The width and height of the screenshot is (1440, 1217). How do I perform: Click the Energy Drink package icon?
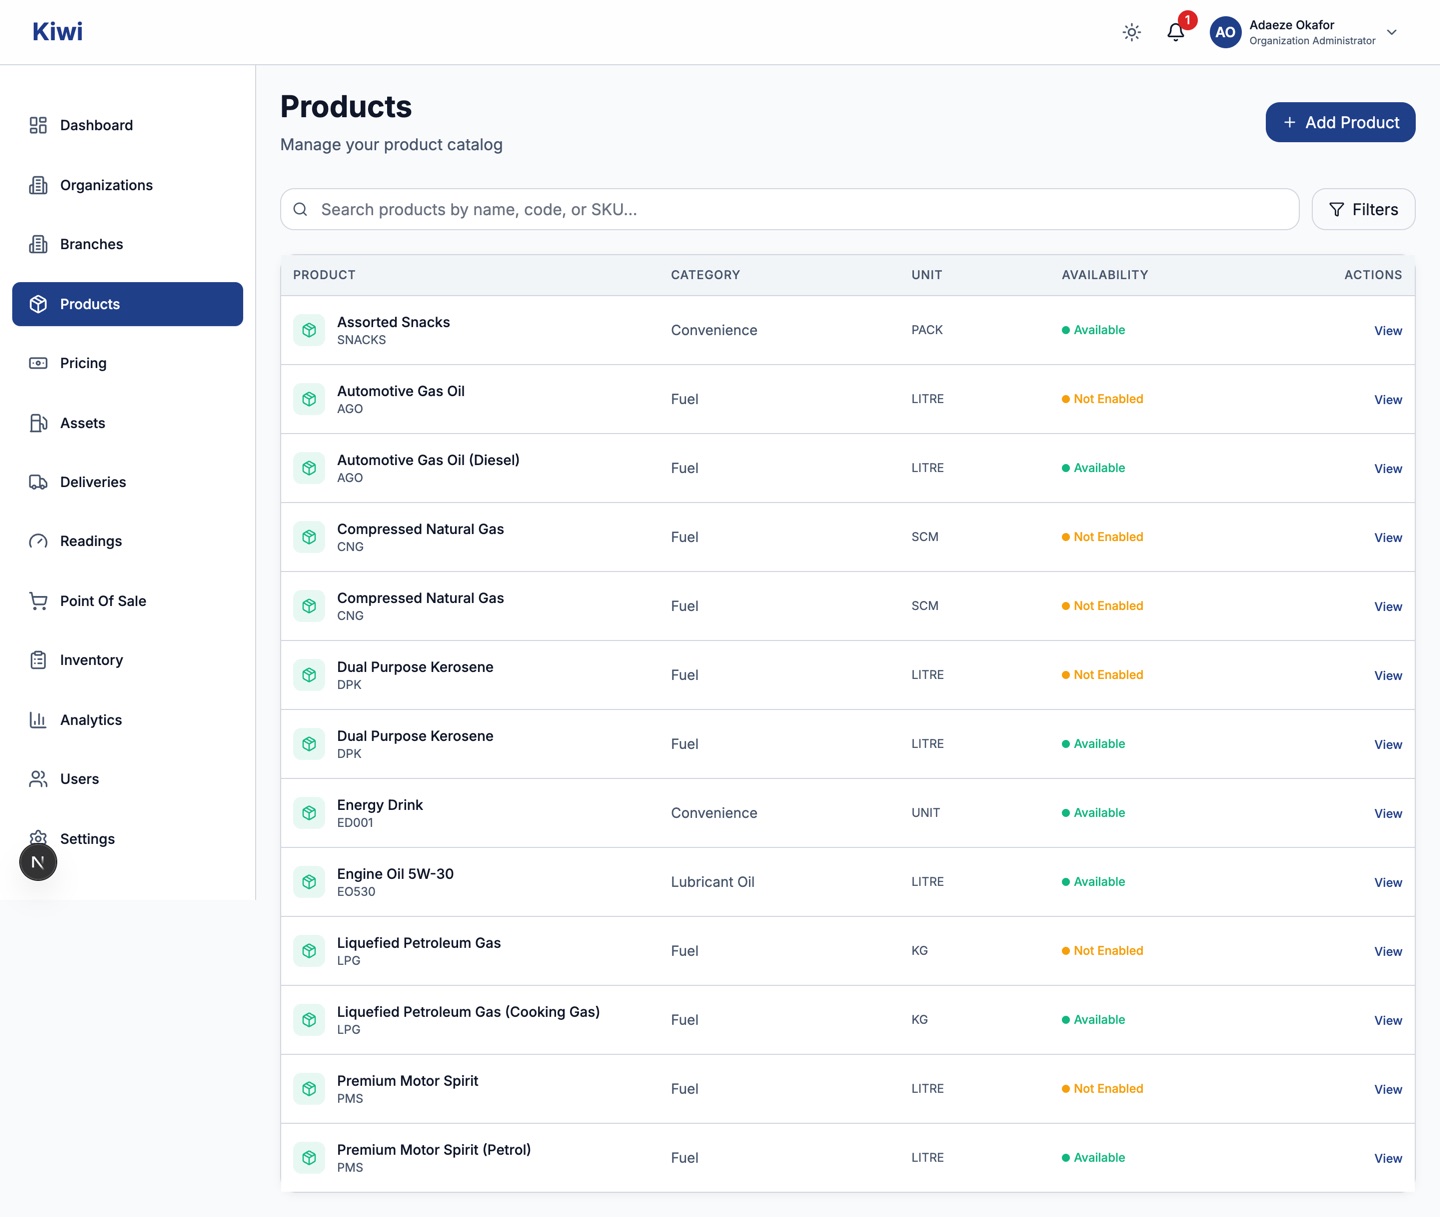click(x=309, y=813)
